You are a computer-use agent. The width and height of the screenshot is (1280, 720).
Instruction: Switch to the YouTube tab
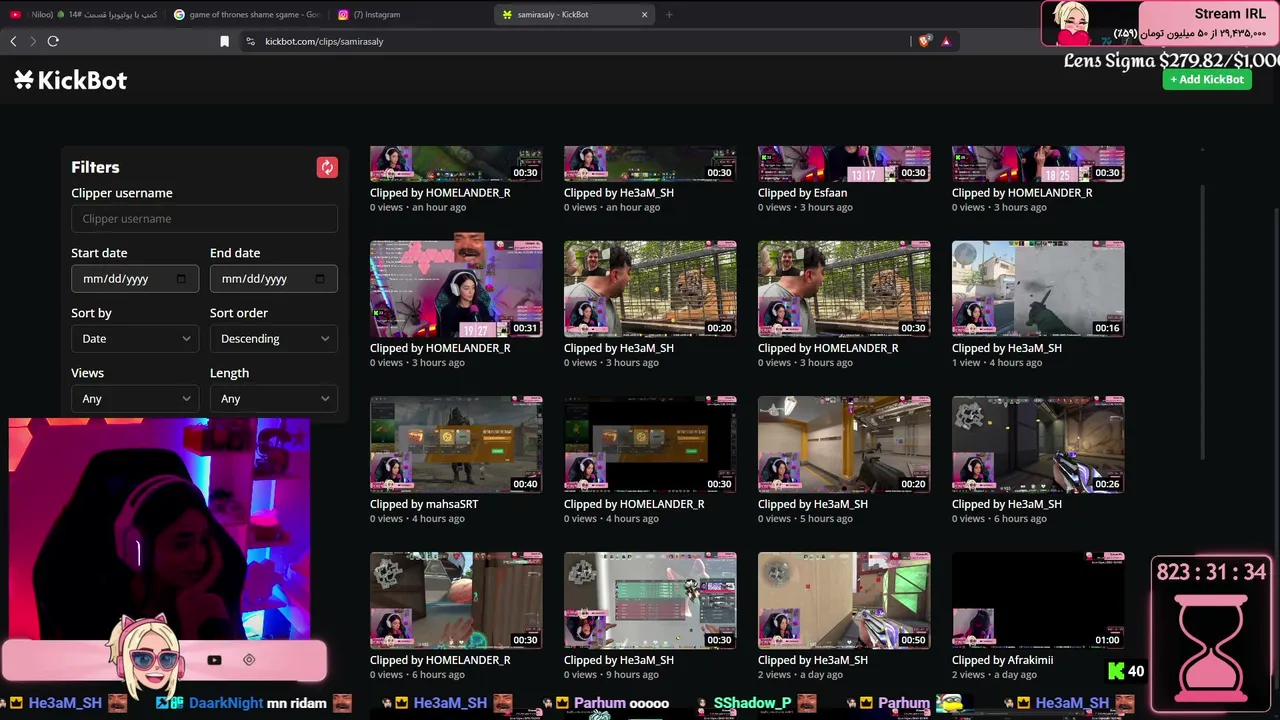(84, 14)
